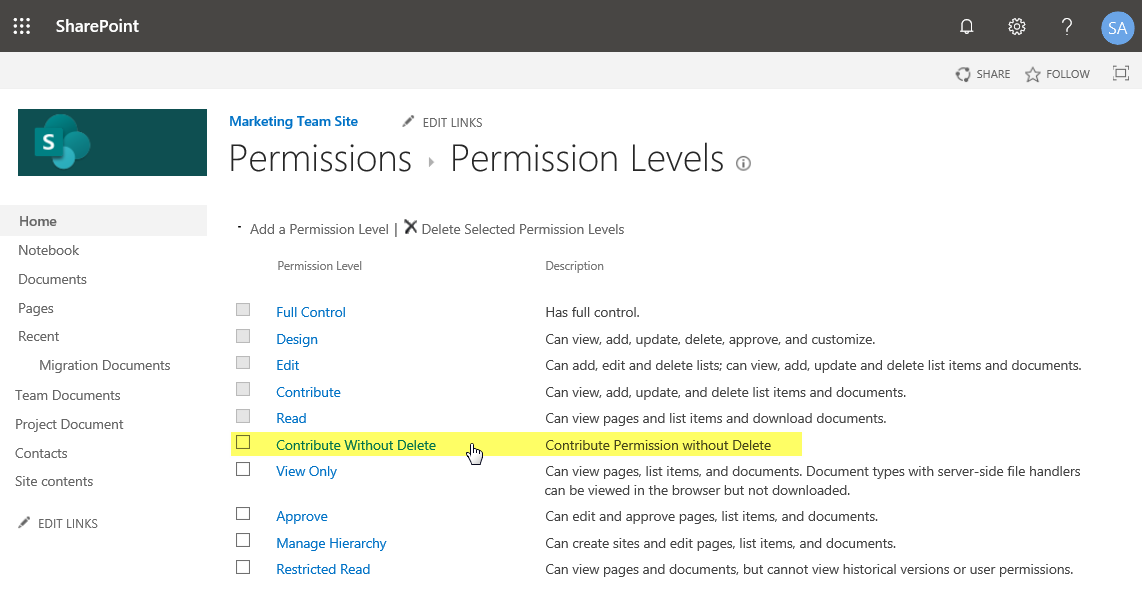1142x600 pixels.
Task: Check the Full Control checkbox
Action: pos(243,309)
